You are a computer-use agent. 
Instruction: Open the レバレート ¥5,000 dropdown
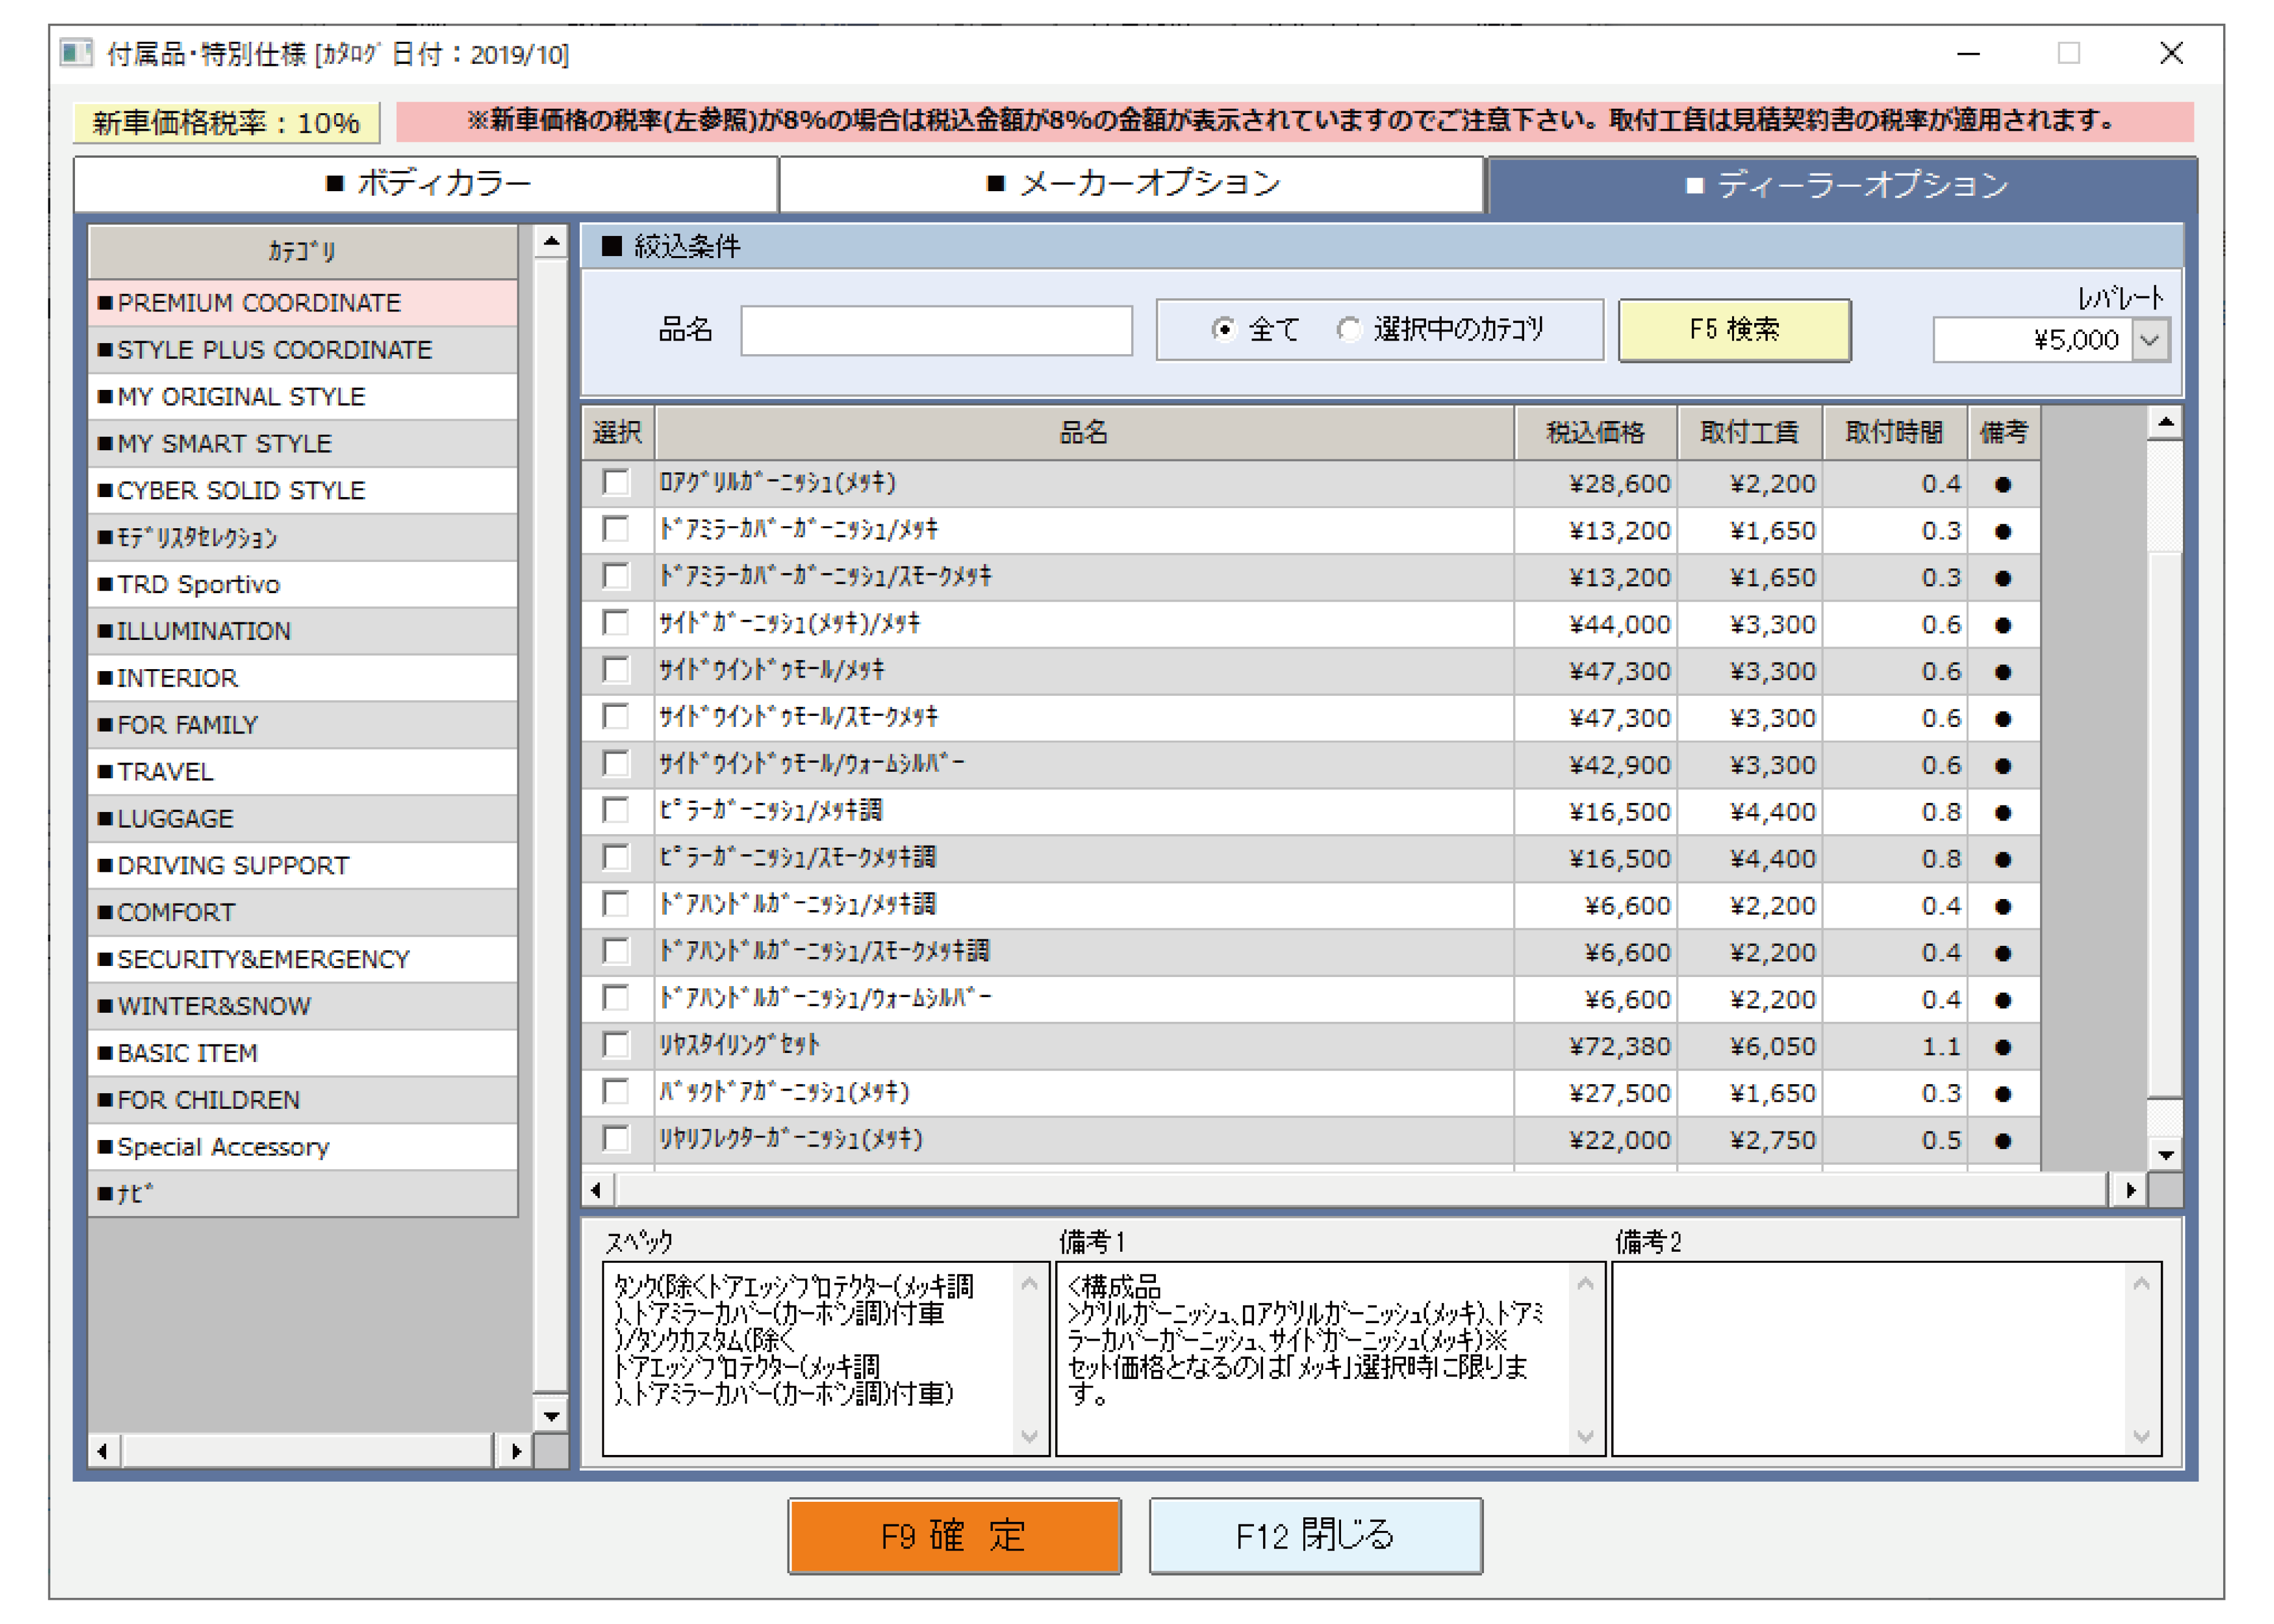pyautogui.click(x=2149, y=340)
